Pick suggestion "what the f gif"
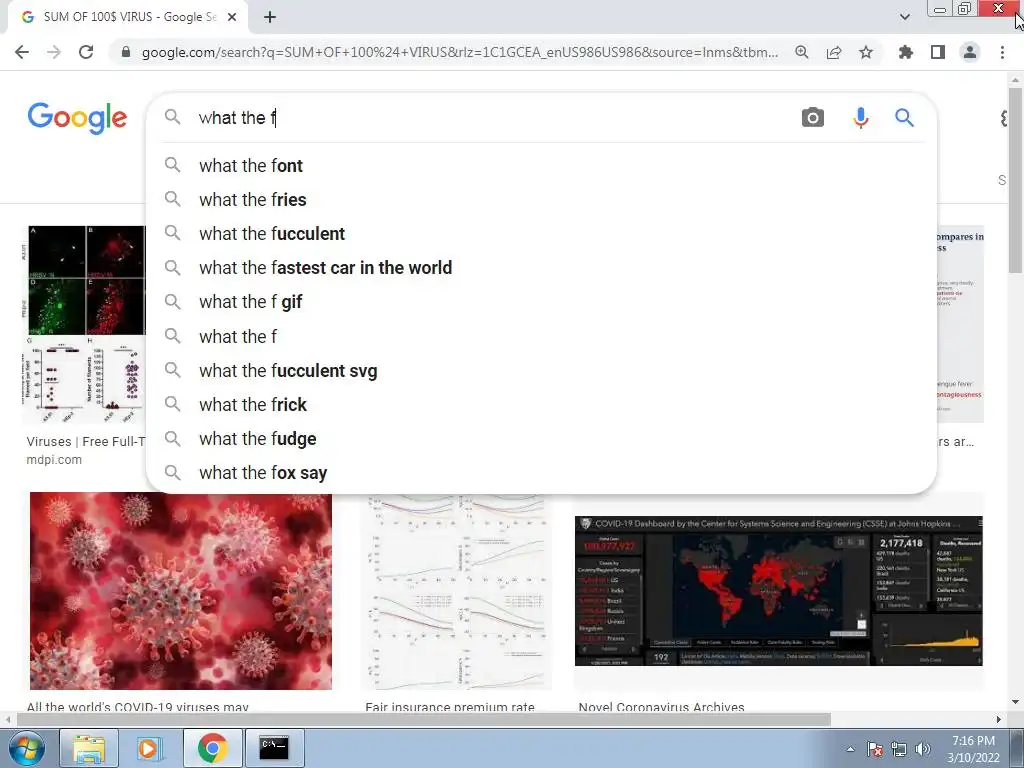The width and height of the screenshot is (1024, 768). pyautogui.click(x=541, y=302)
